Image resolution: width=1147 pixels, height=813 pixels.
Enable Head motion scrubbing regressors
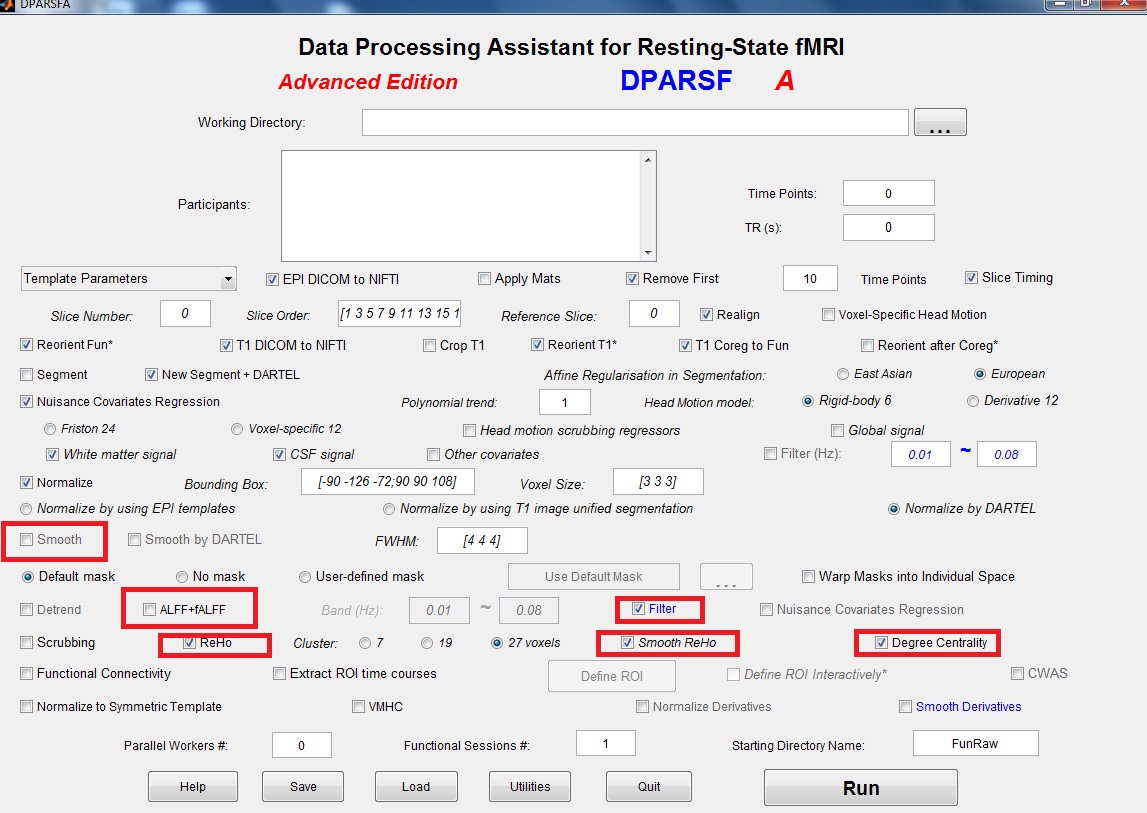(470, 430)
